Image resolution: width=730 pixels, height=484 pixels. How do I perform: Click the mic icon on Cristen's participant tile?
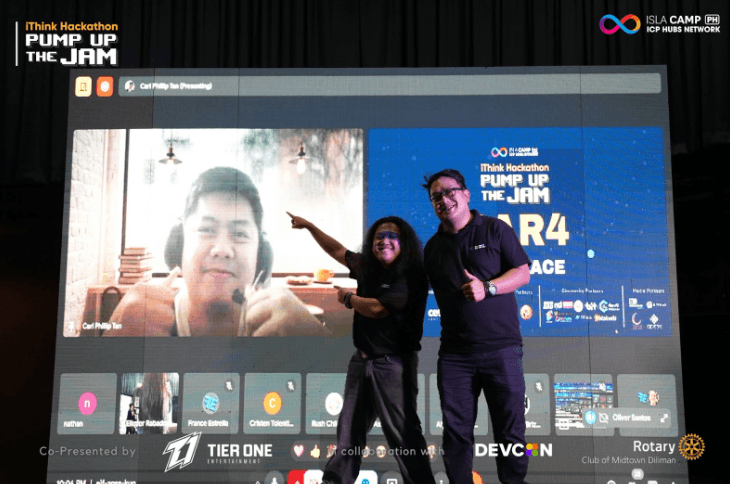pos(289,384)
